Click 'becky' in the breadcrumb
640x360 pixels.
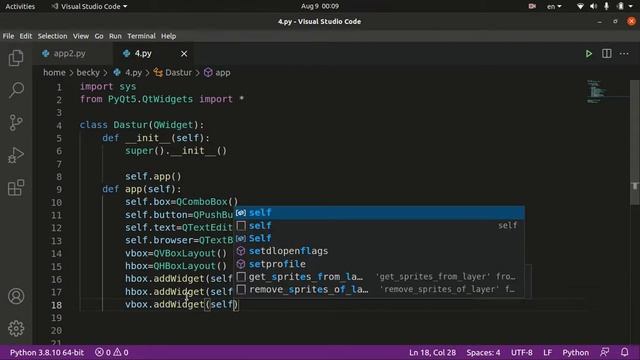pos(88,73)
